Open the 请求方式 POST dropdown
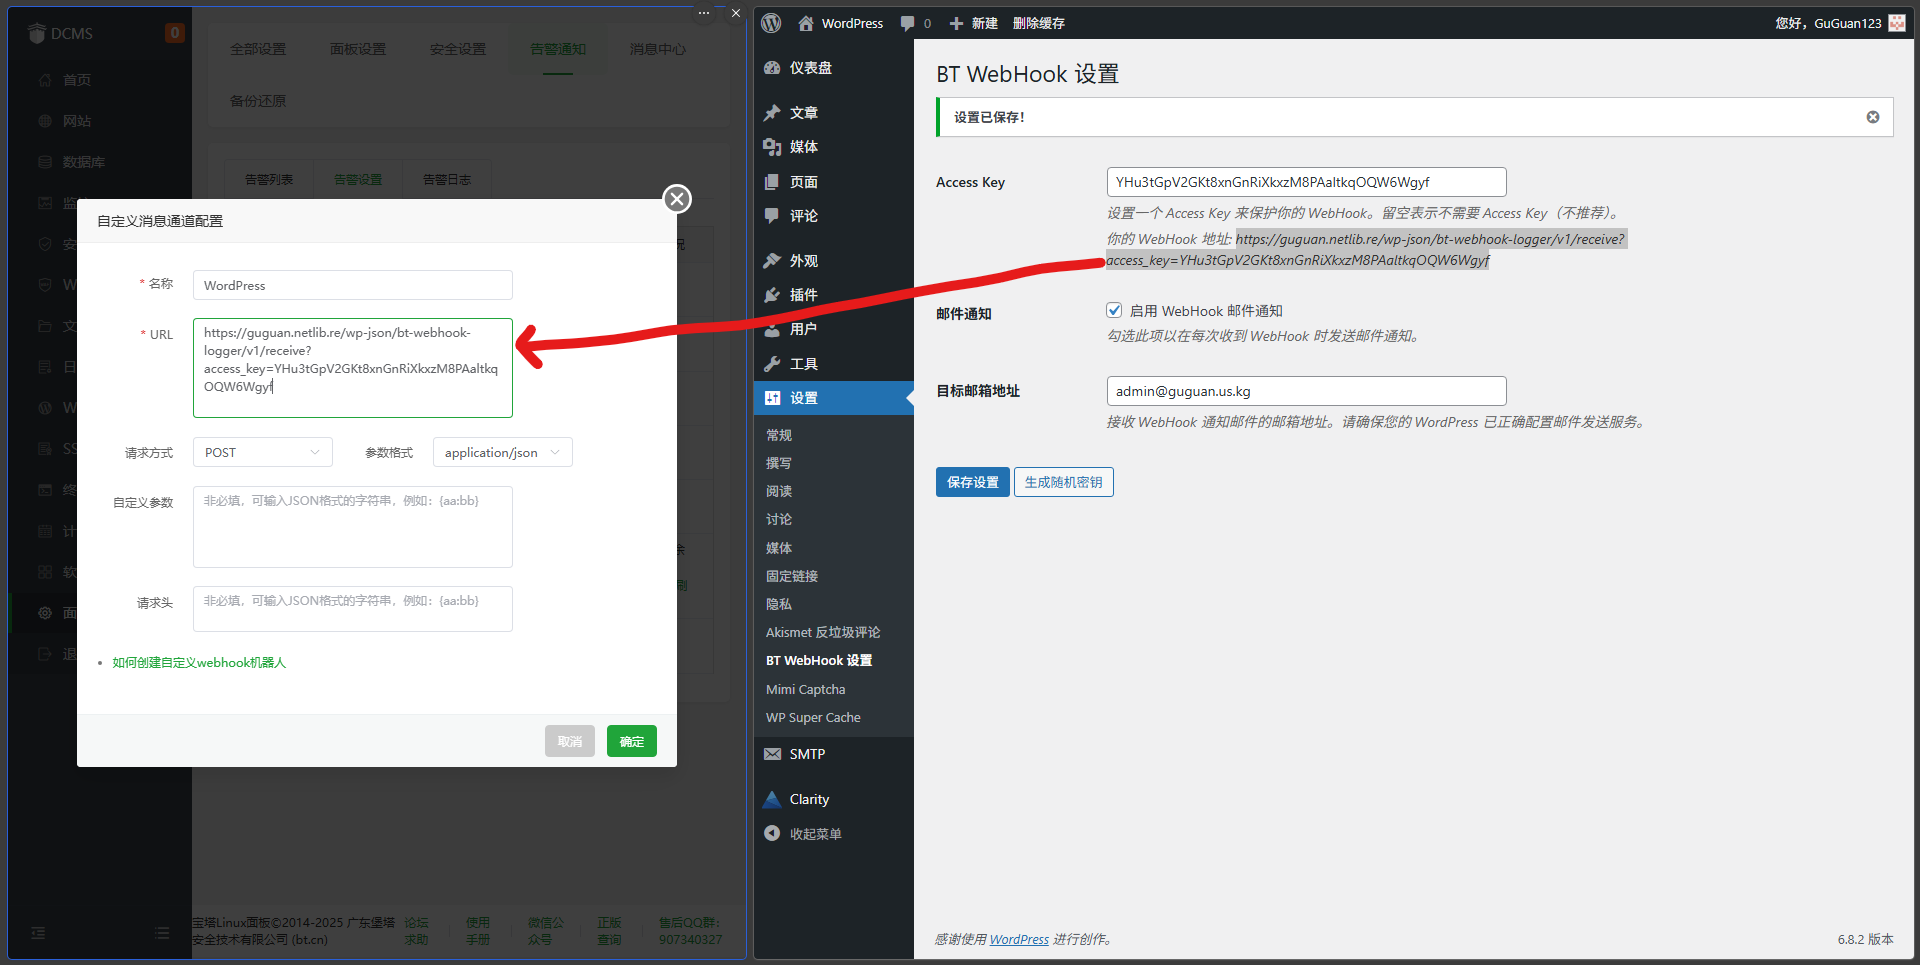This screenshot has height=965, width=1920. 262,452
